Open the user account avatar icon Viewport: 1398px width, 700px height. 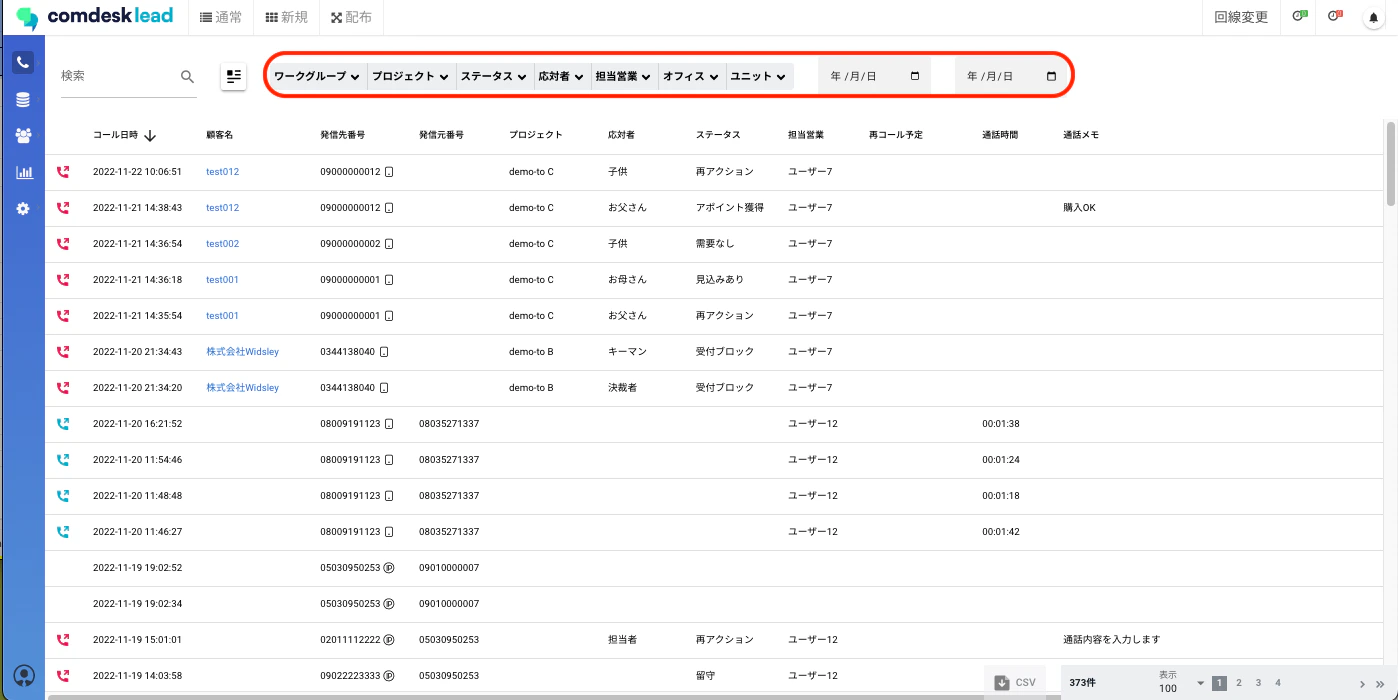tap(24, 675)
